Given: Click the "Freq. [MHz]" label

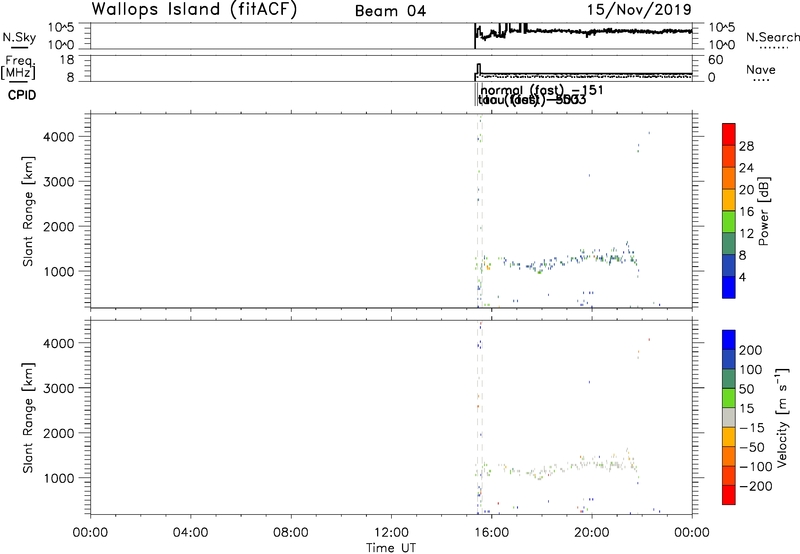Looking at the screenshot, I should (x=18, y=67).
